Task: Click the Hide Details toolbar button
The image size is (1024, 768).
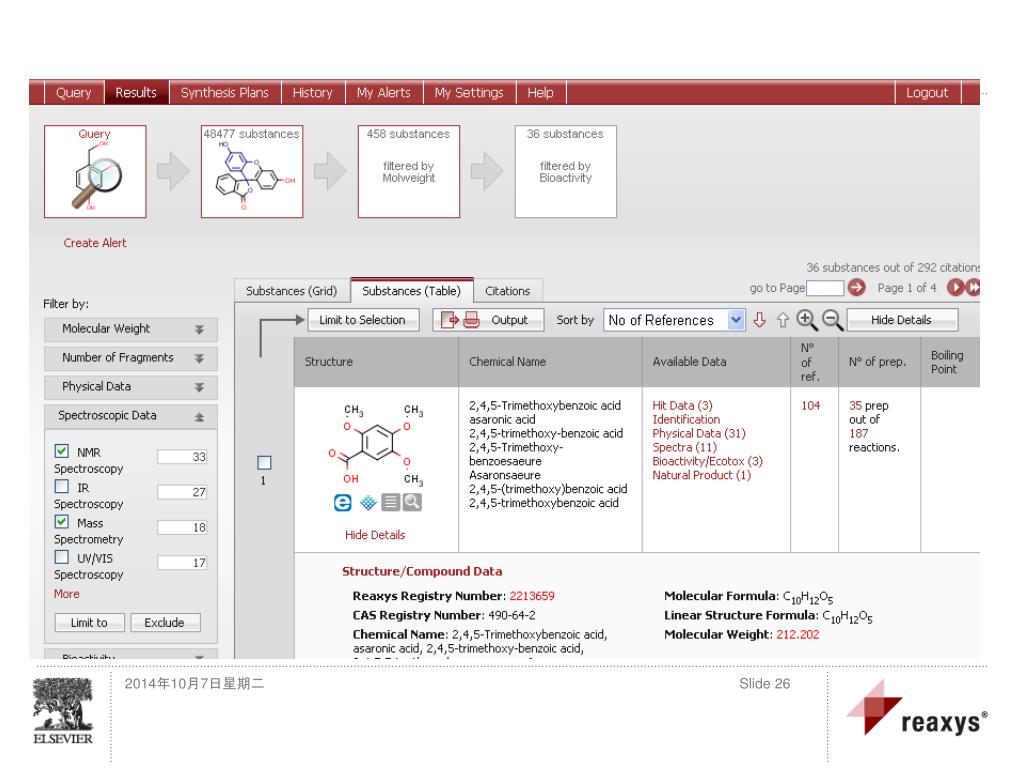Action: (x=901, y=320)
